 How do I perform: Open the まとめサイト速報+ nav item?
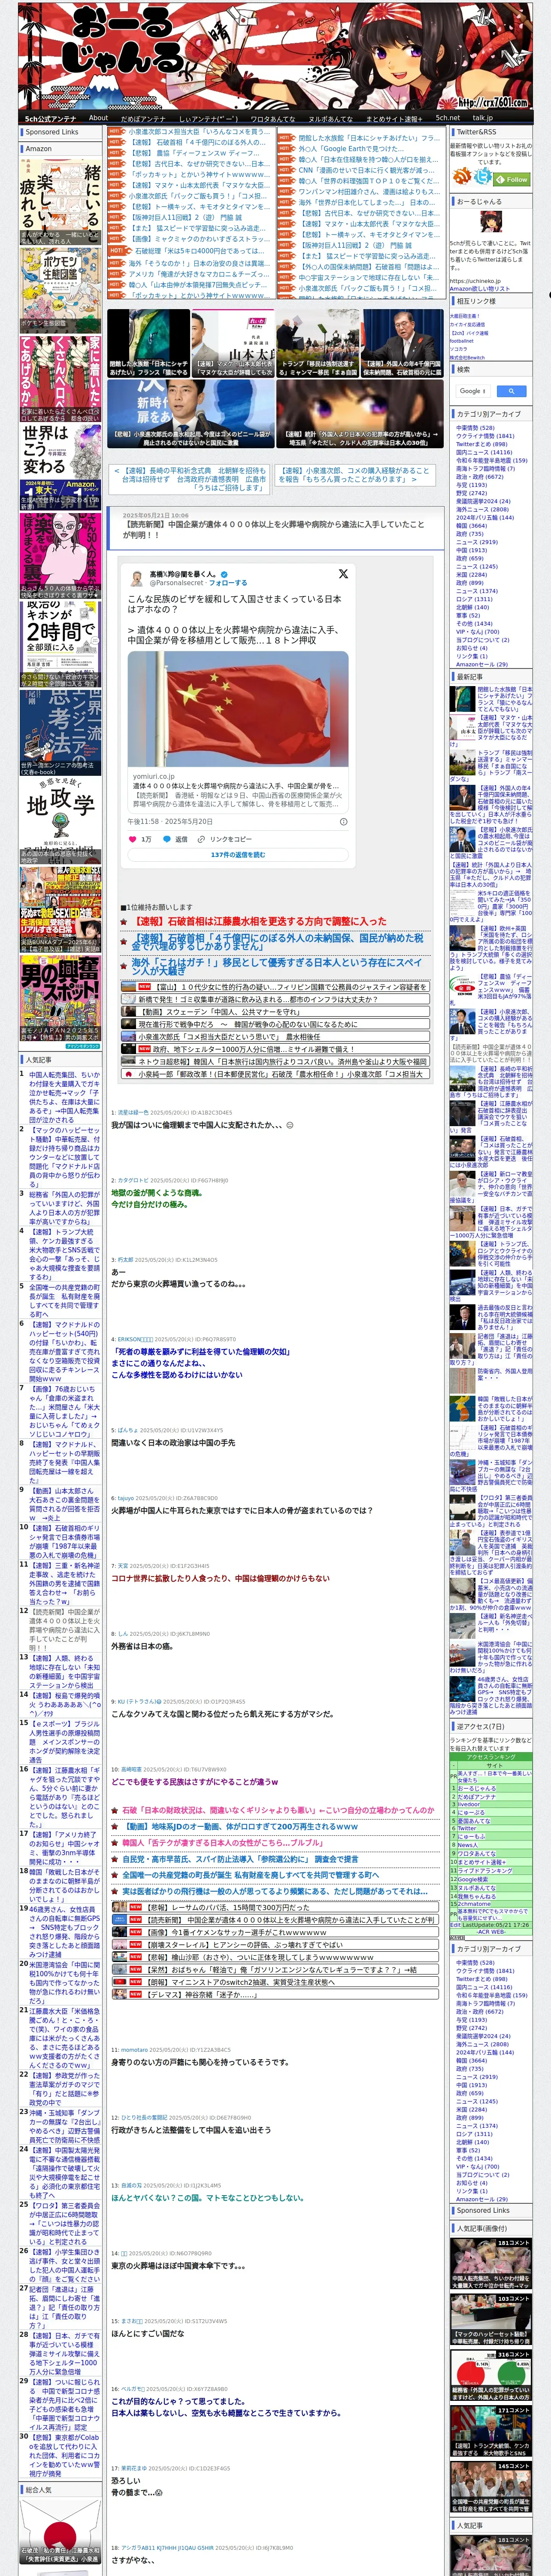(394, 118)
